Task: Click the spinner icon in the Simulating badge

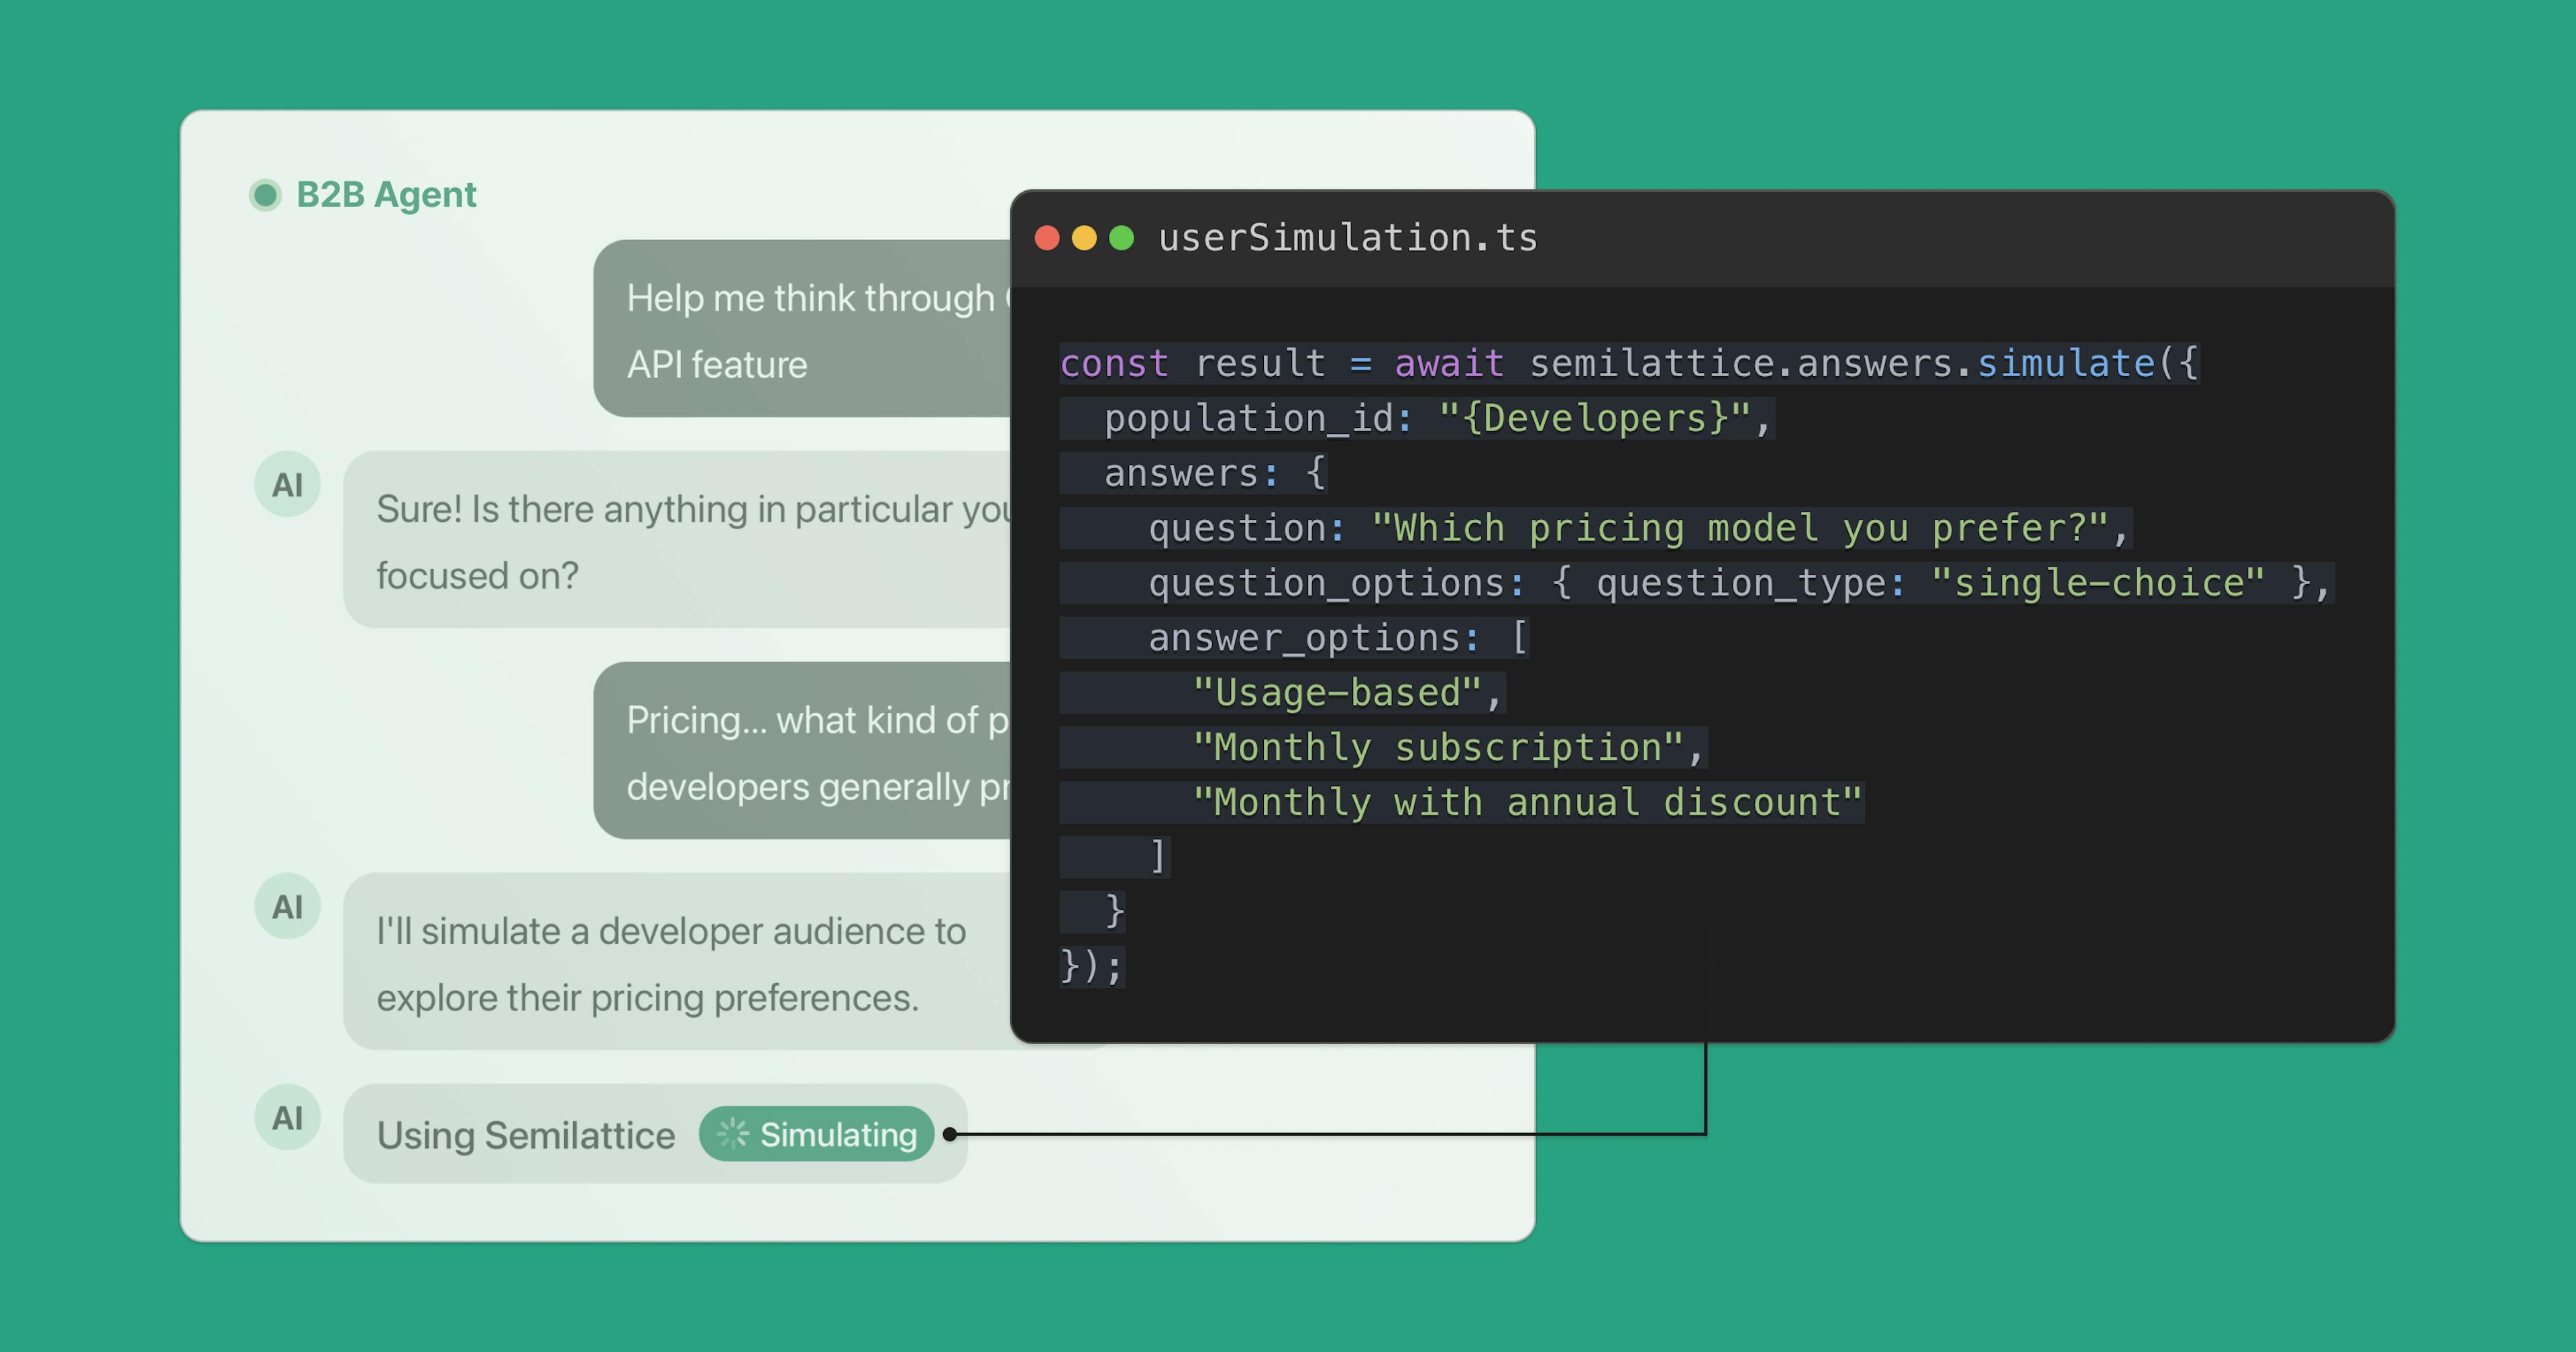Action: [x=733, y=1134]
